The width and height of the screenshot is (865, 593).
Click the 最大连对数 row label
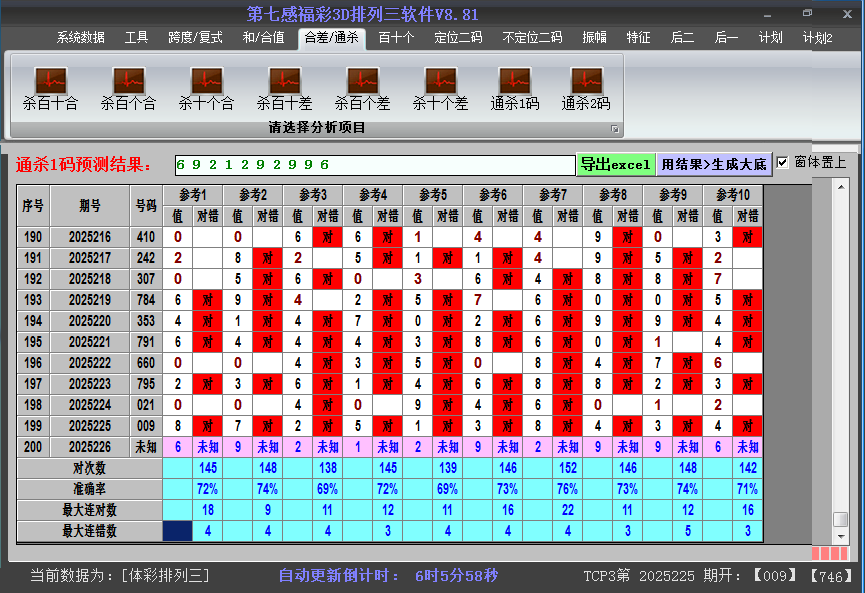click(x=89, y=510)
